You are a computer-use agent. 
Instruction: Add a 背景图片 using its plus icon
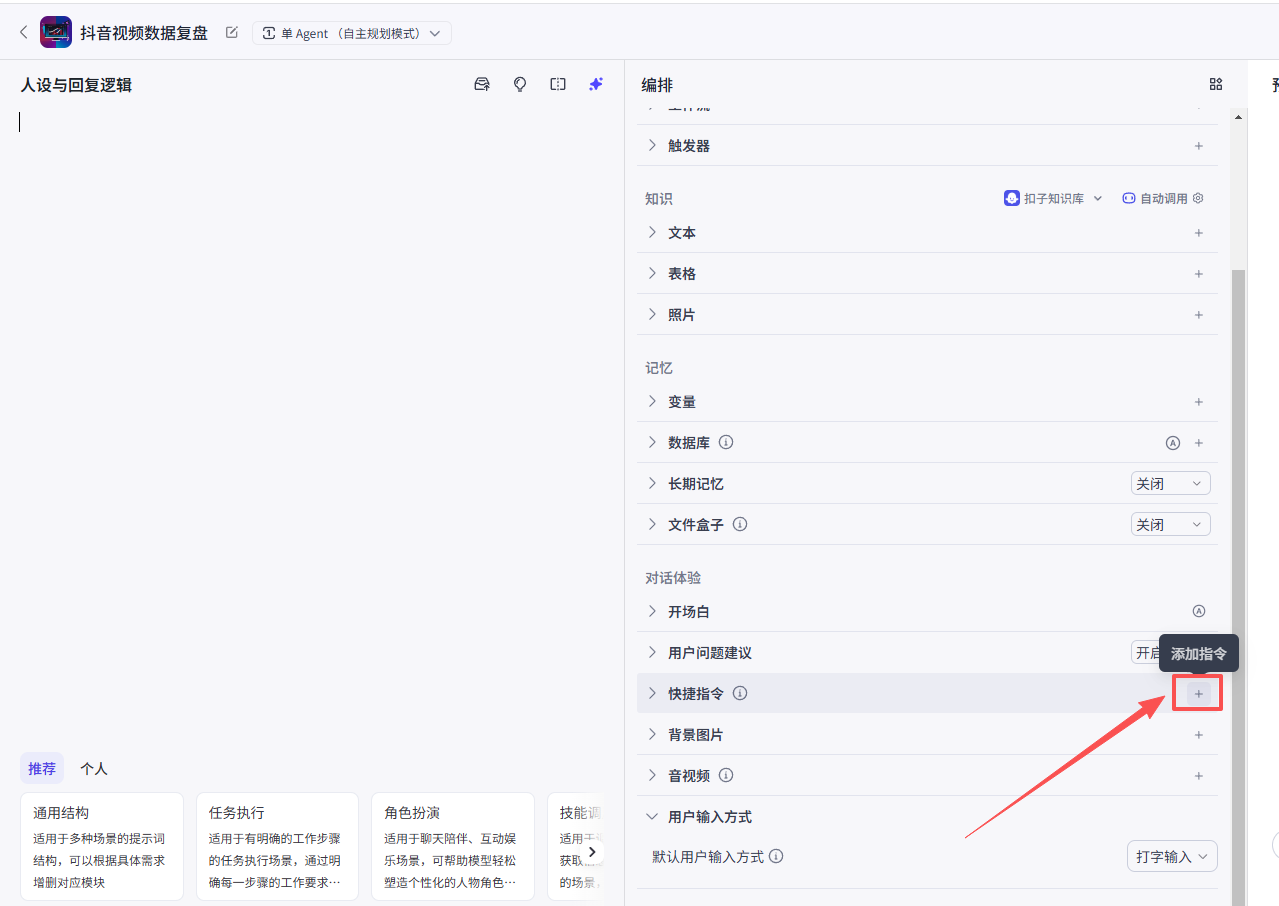tap(1198, 735)
